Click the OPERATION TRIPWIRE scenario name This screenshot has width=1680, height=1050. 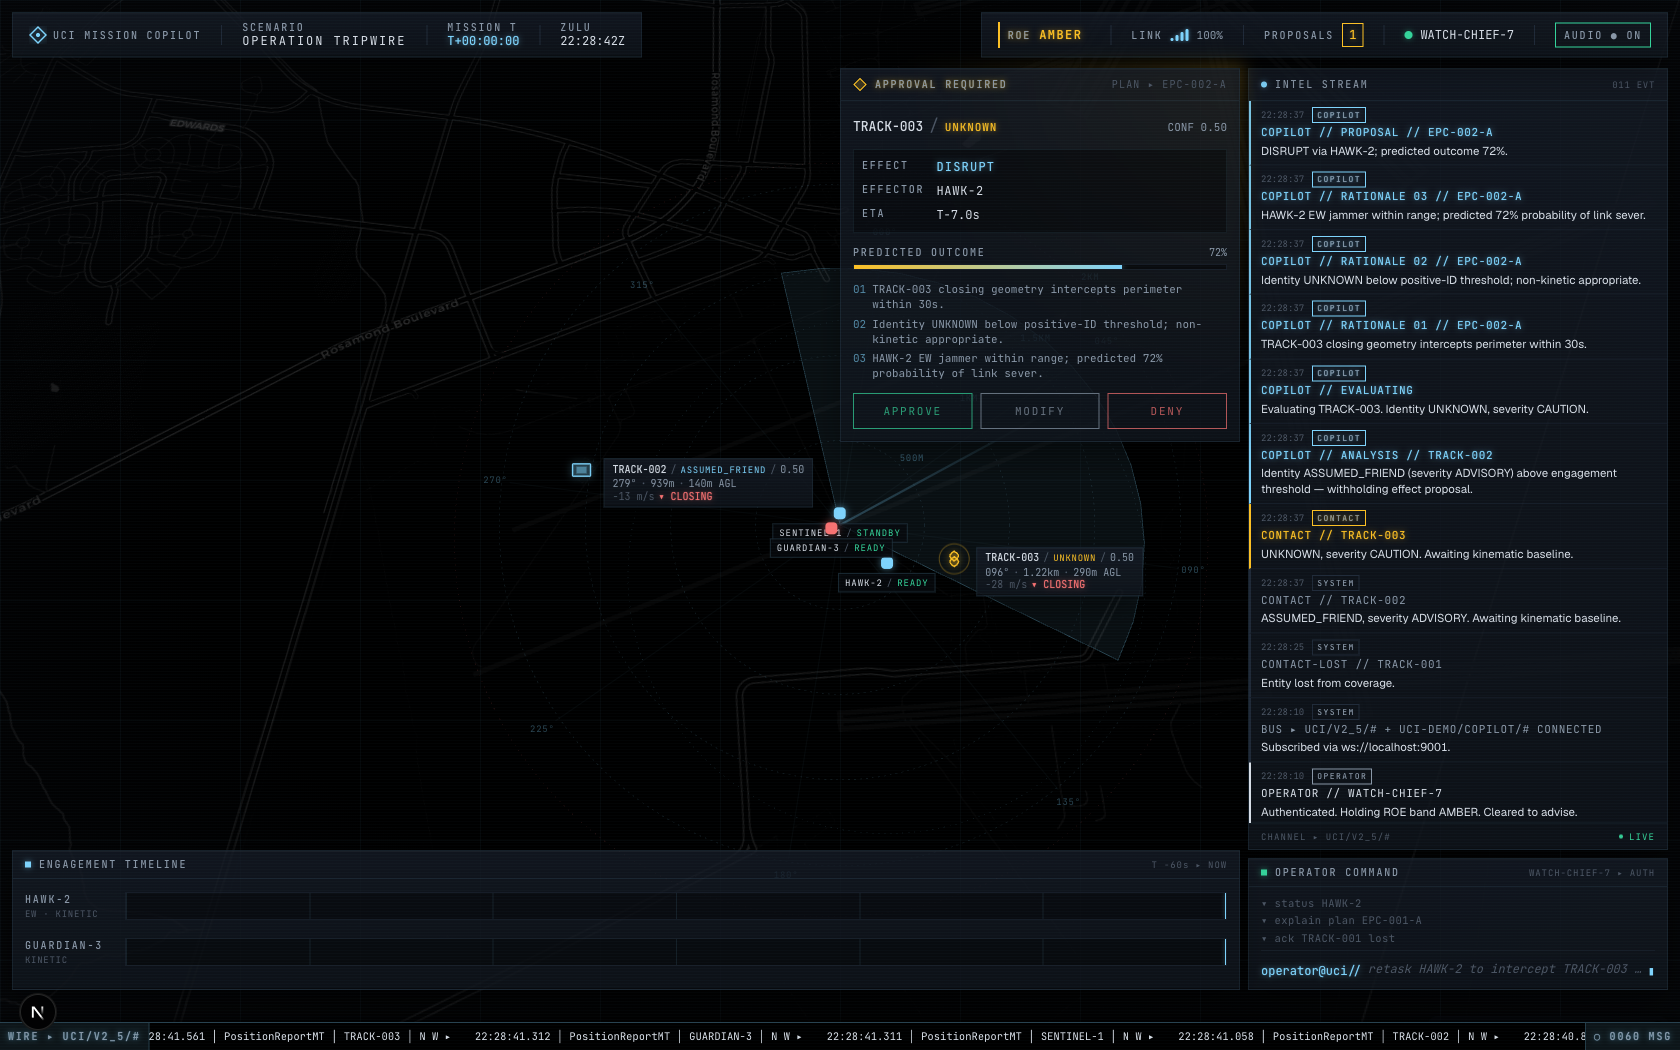click(x=324, y=41)
